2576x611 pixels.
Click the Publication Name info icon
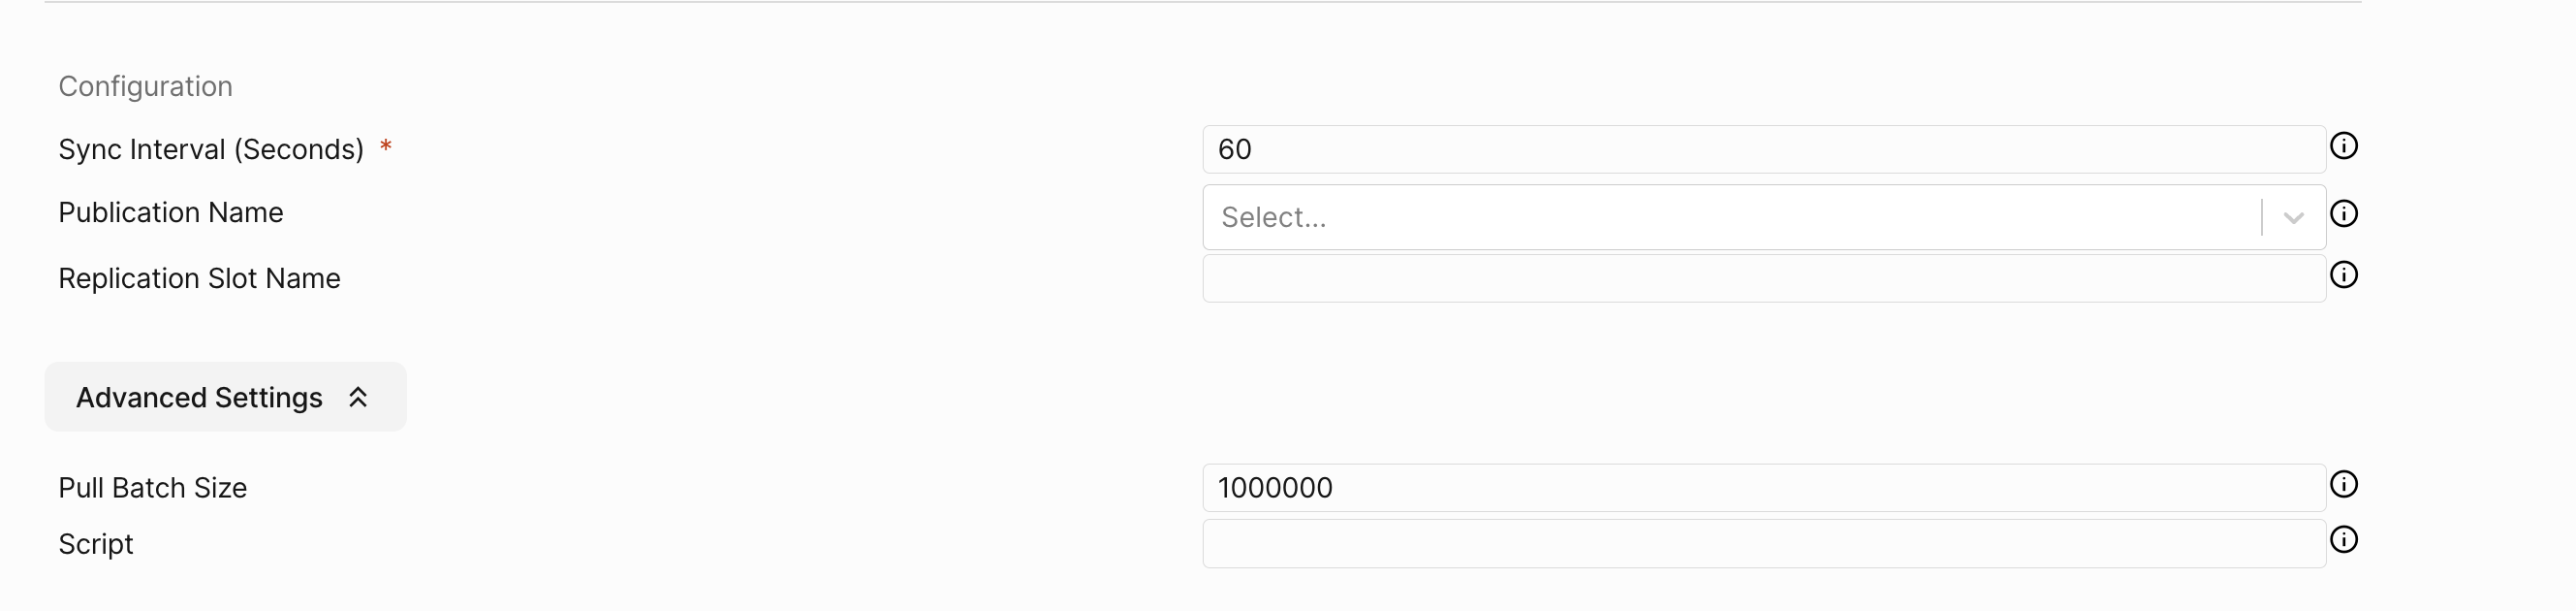[2344, 214]
